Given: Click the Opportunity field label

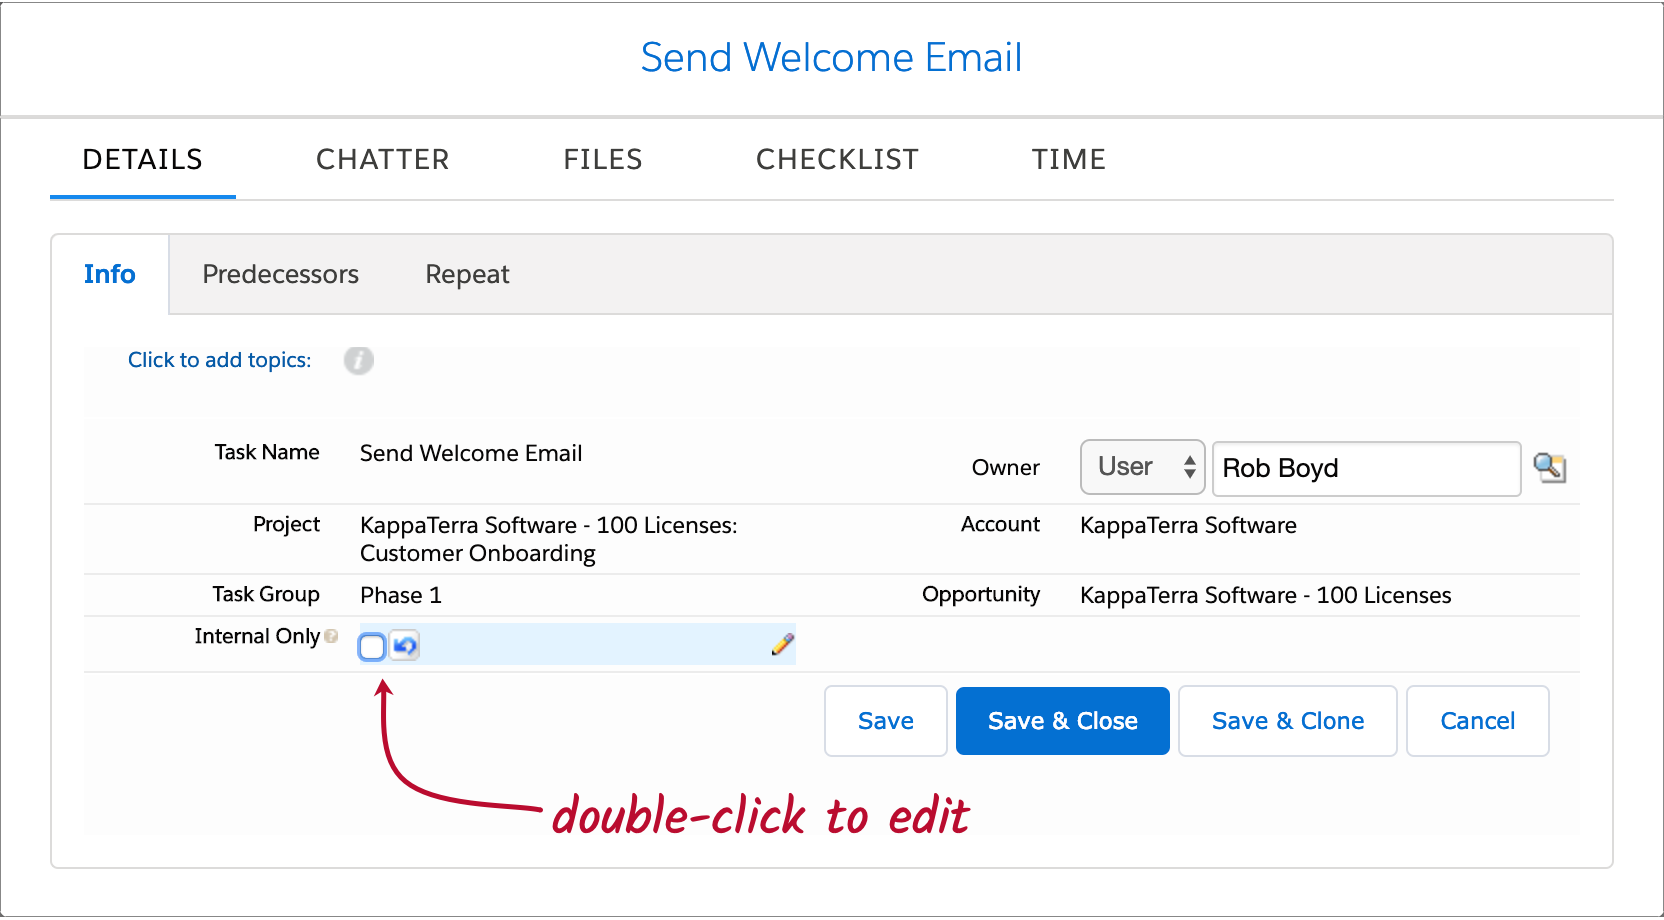Looking at the screenshot, I should coord(981,594).
